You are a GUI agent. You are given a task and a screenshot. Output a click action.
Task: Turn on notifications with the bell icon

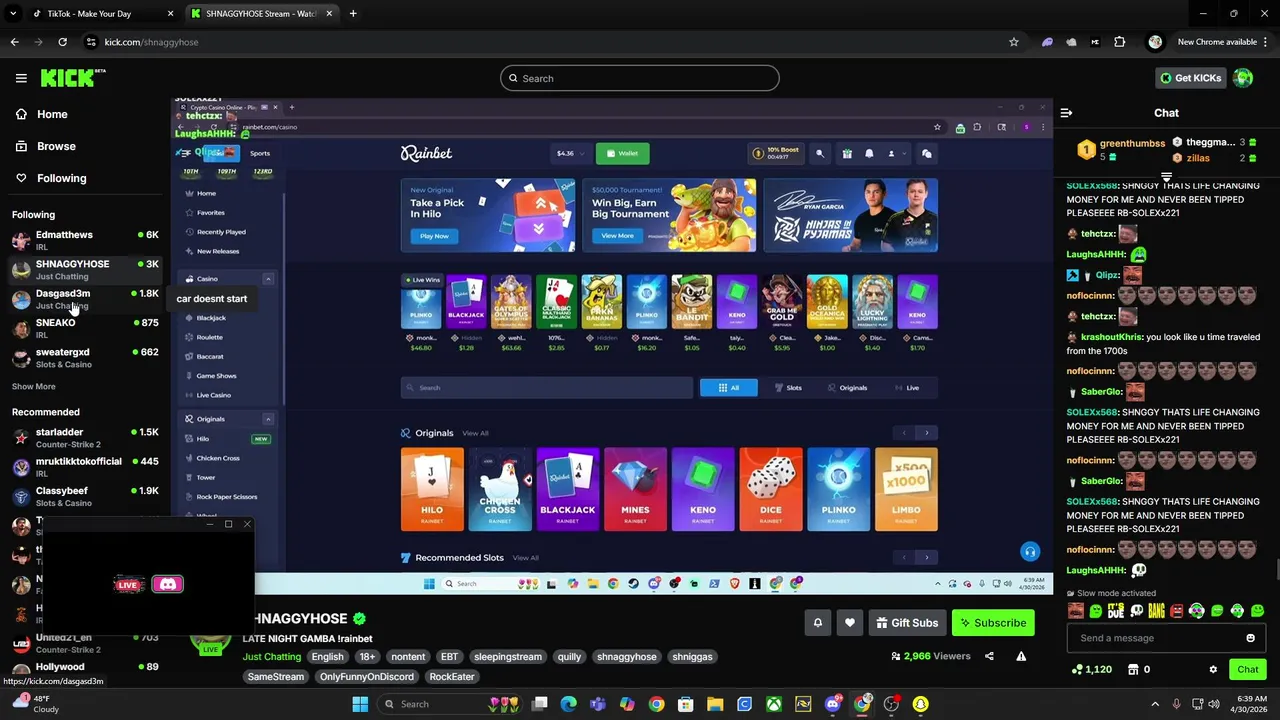coord(818,623)
